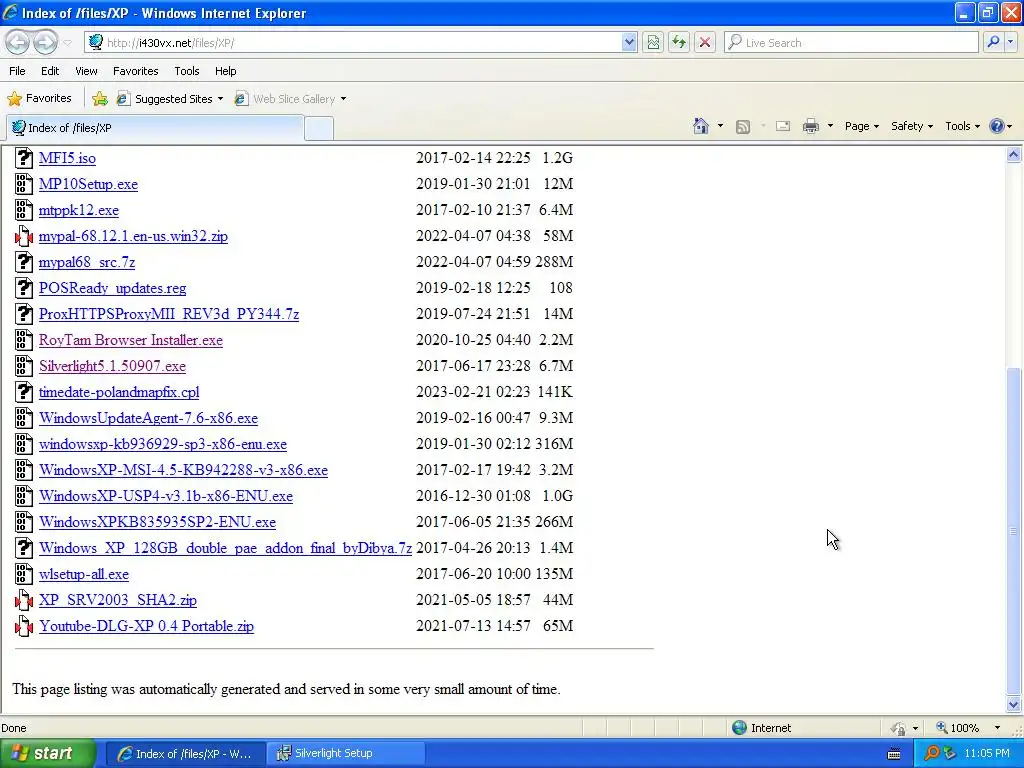Open the Tools command bar dropdown
The height and width of the screenshot is (768, 1024).
pos(962,126)
